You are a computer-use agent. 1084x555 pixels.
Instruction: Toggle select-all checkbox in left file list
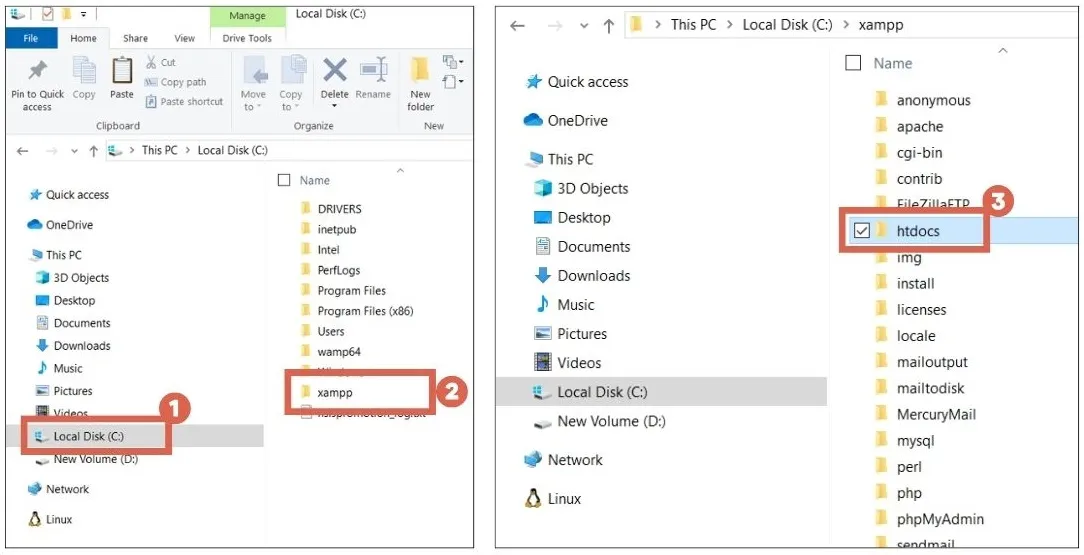283,180
